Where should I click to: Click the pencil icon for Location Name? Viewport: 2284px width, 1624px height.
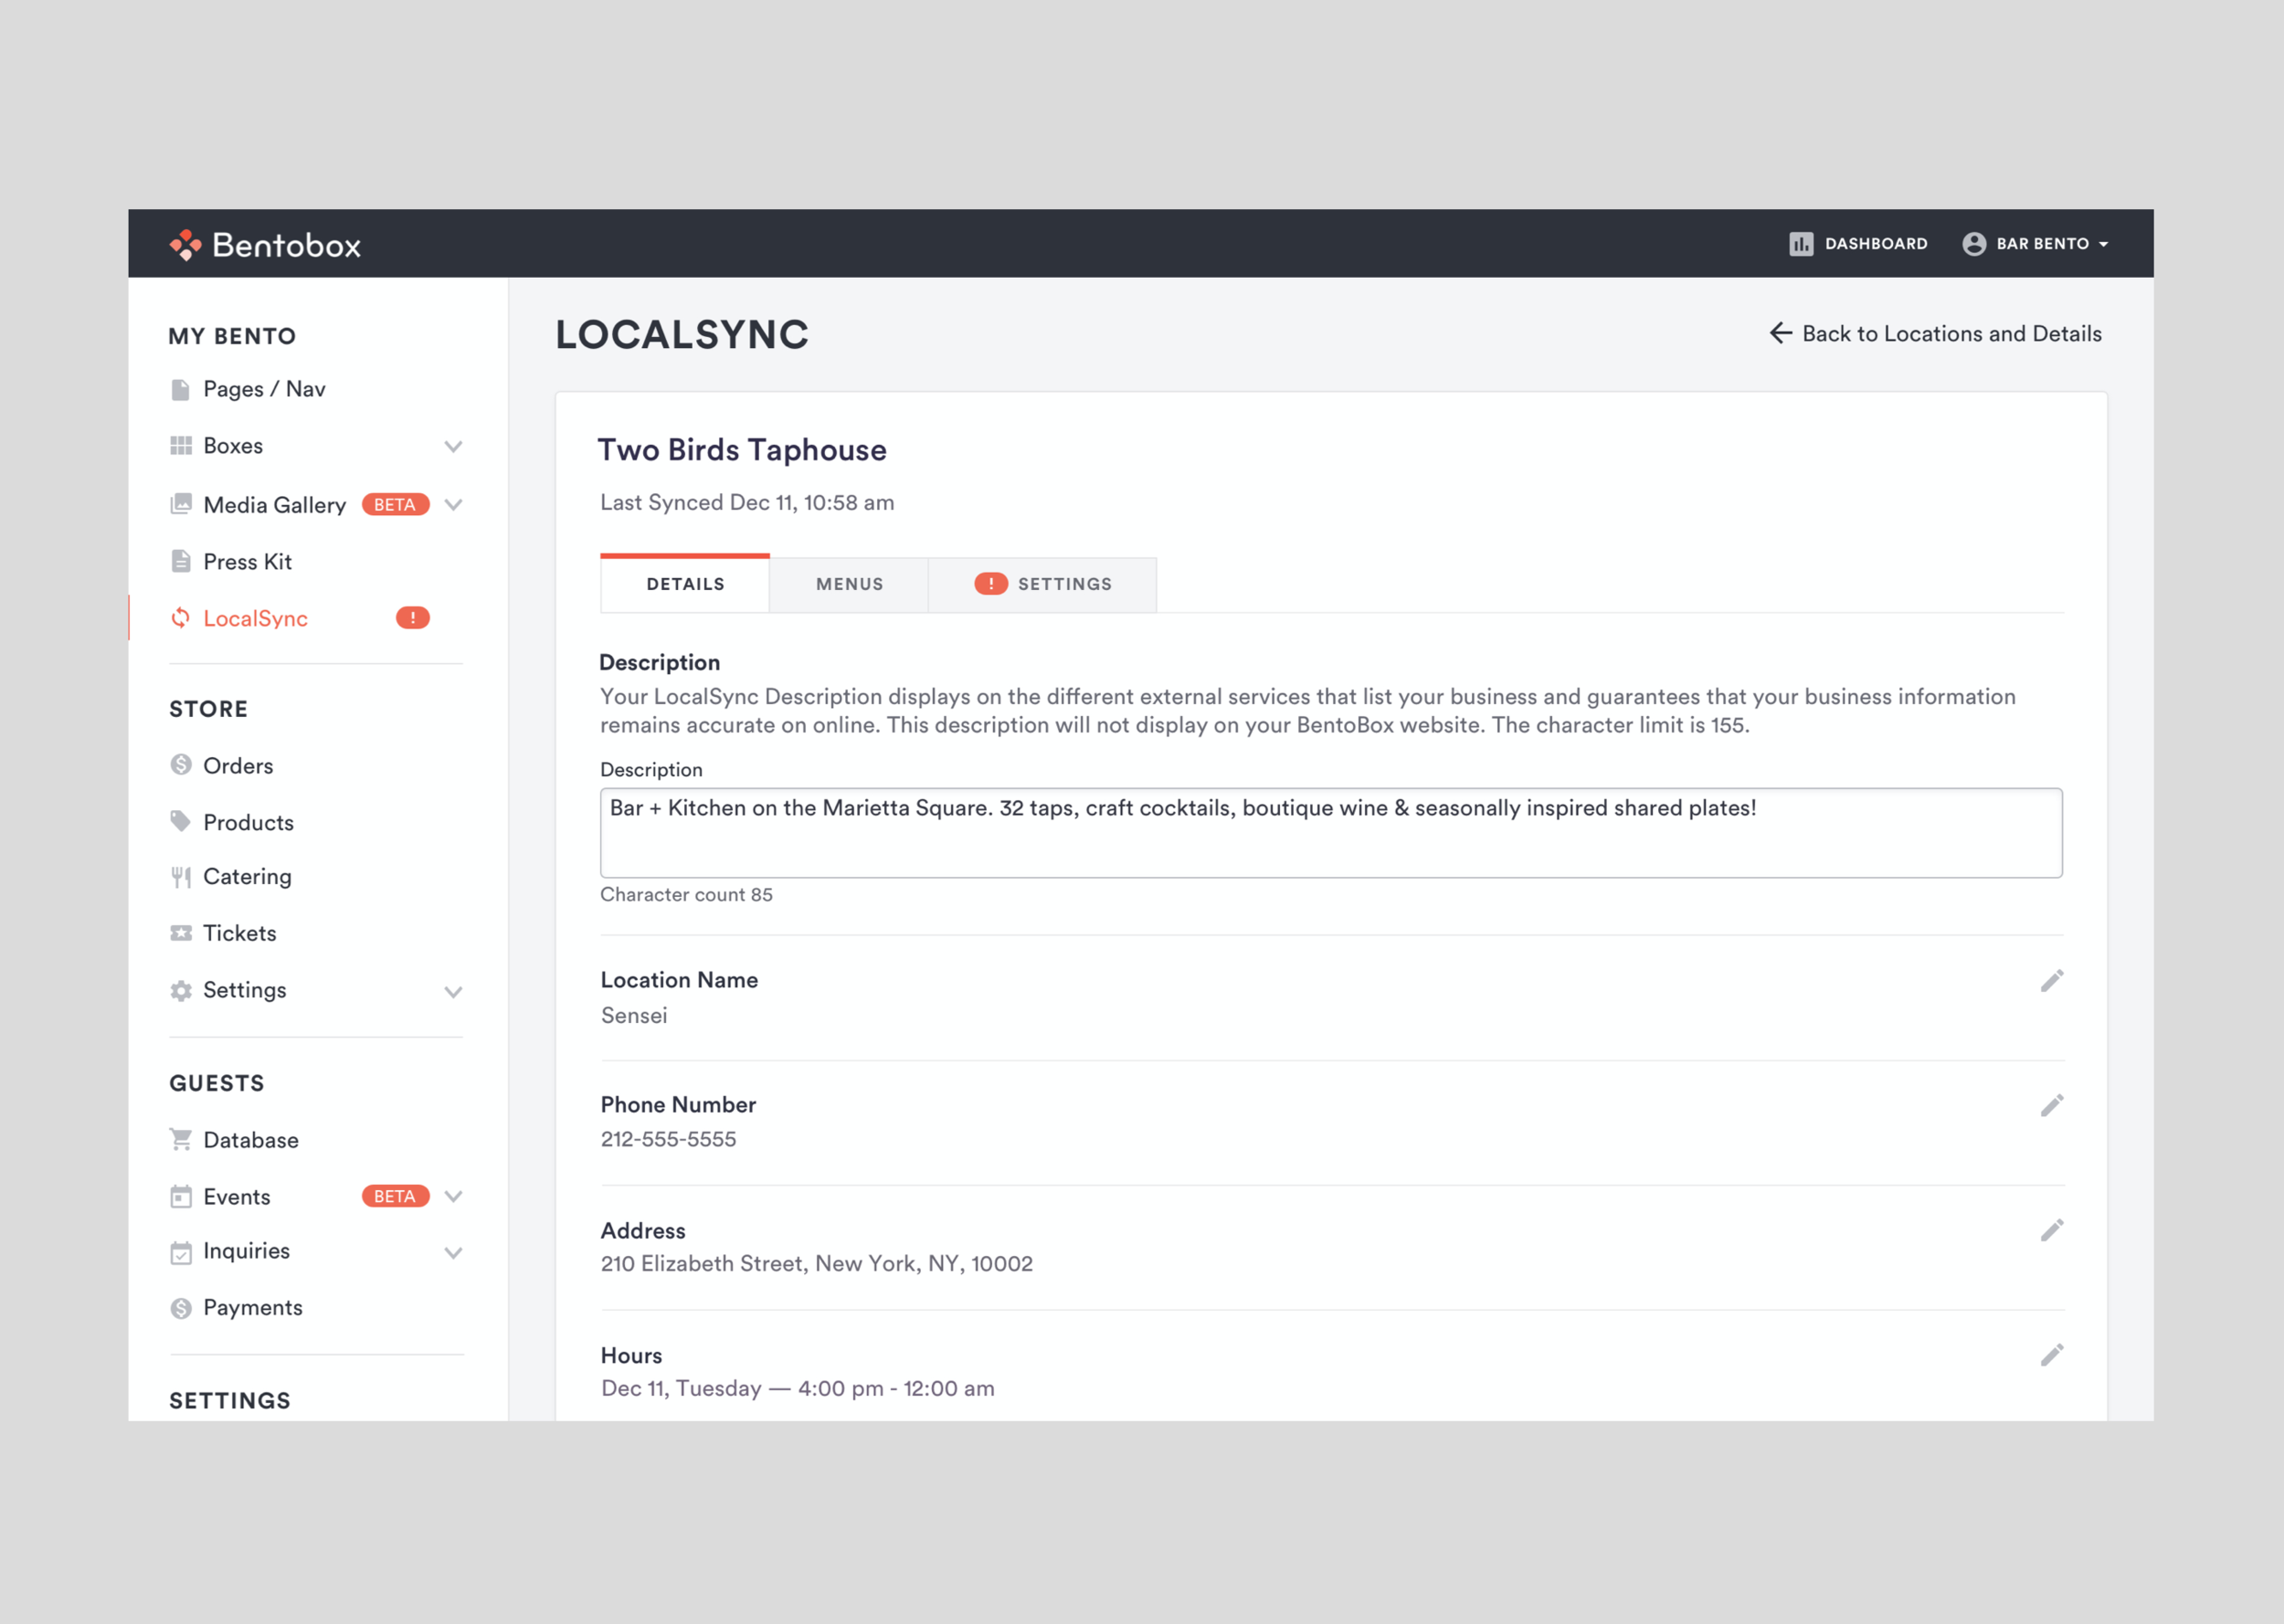pyautogui.click(x=2051, y=981)
